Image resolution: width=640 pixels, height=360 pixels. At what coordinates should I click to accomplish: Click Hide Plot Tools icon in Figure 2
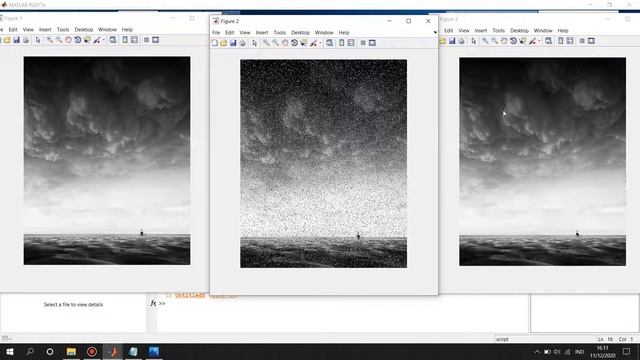(363, 43)
